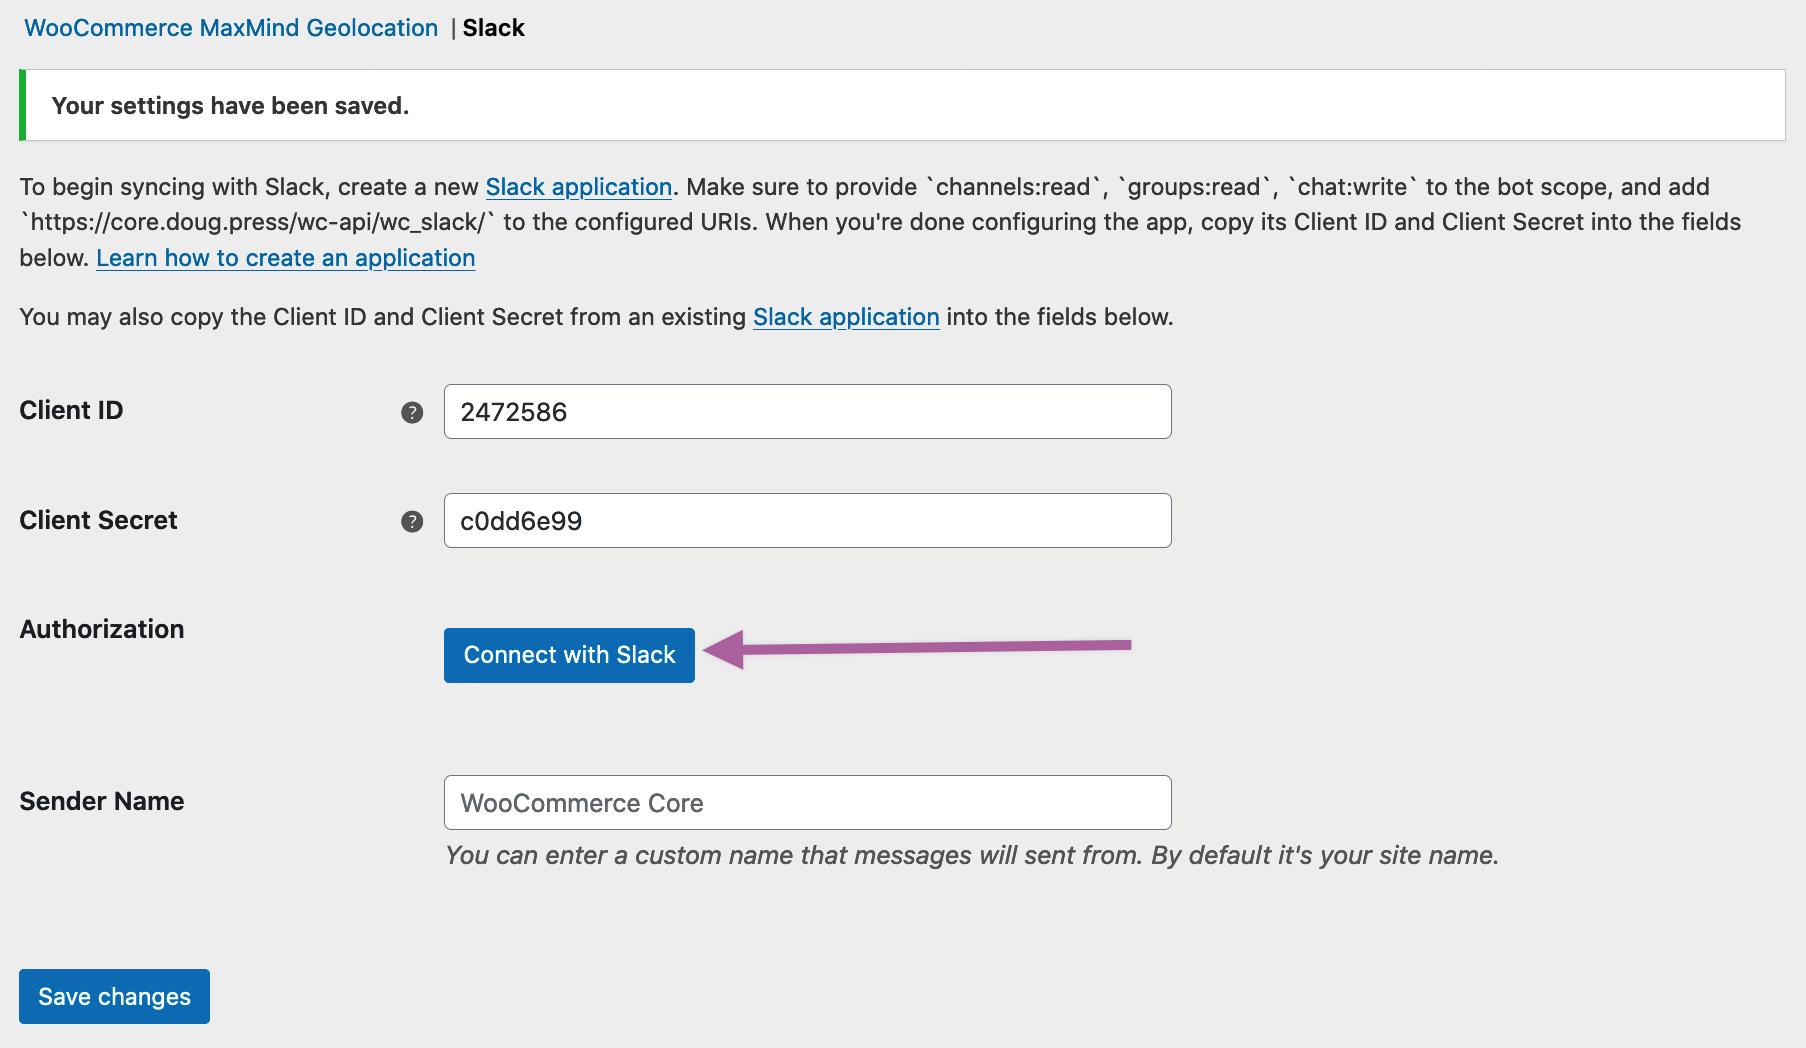This screenshot has height=1048, width=1806.
Task: Click "Save changes" to store settings
Action: [113, 996]
